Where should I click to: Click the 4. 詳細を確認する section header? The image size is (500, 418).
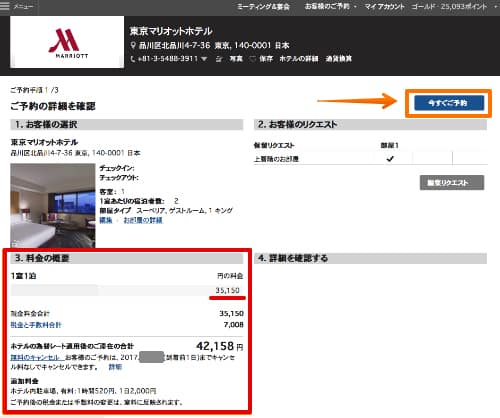point(370,258)
